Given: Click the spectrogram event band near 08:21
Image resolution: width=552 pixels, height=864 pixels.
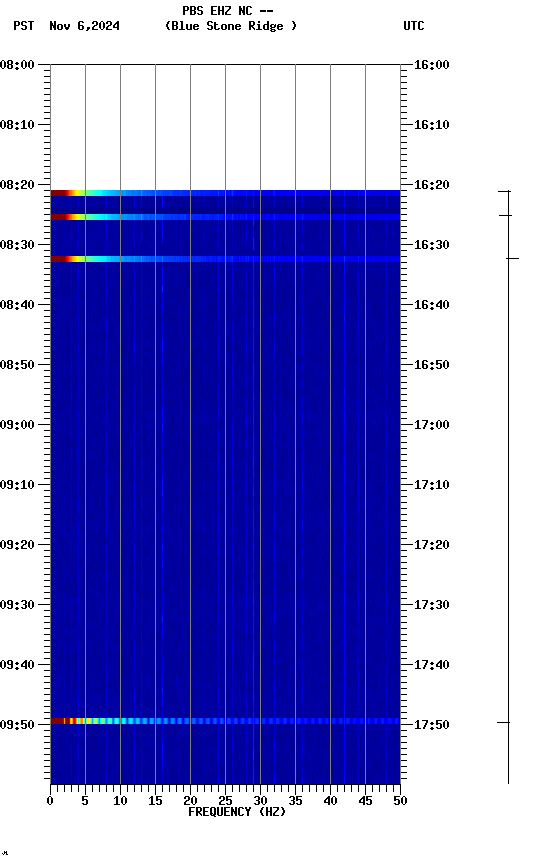Looking at the screenshot, I should tap(225, 193).
